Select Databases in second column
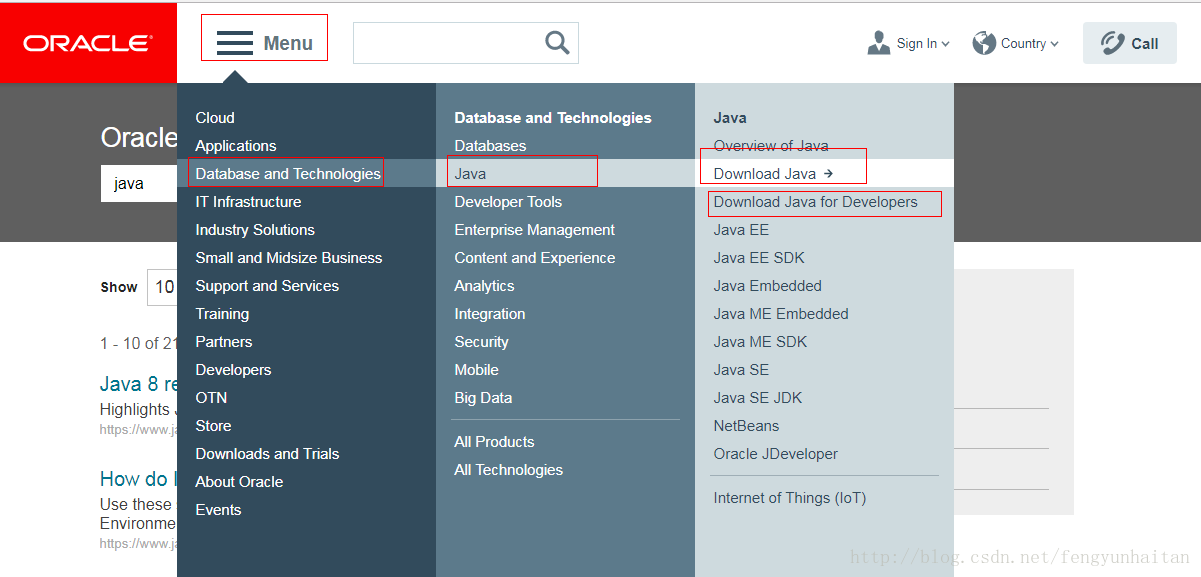1201x577 pixels. tap(490, 146)
